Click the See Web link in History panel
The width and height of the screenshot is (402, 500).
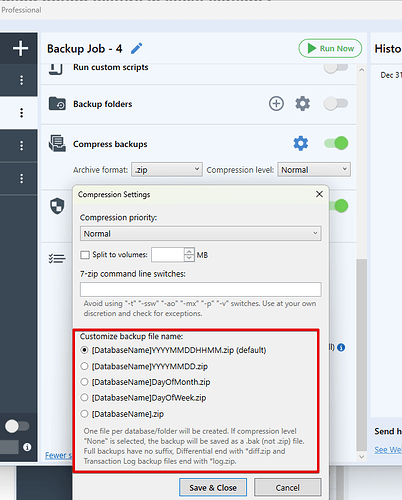(388, 450)
